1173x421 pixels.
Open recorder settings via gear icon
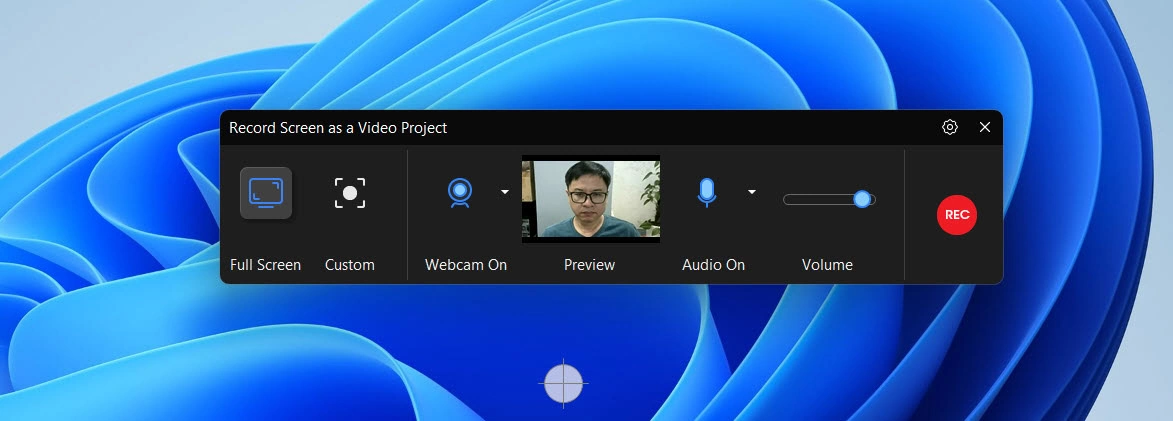click(949, 127)
